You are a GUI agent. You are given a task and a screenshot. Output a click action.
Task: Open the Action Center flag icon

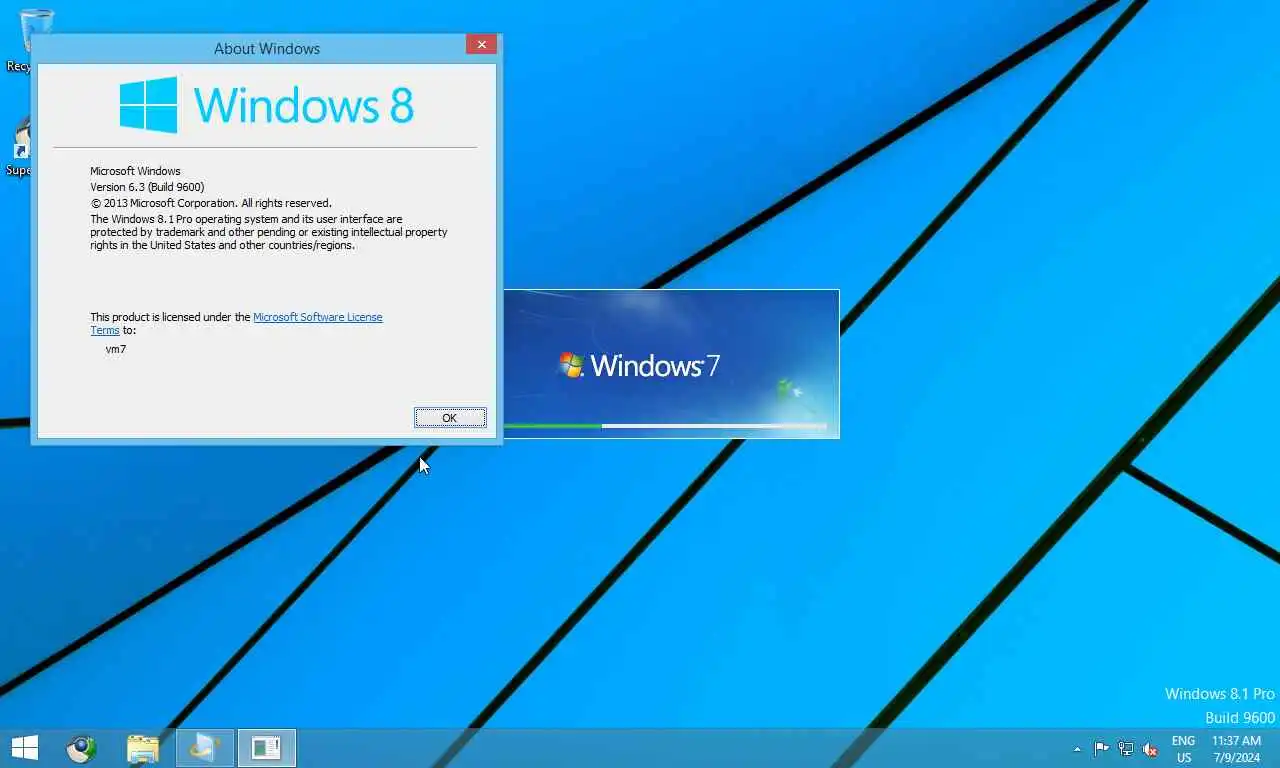point(1101,749)
